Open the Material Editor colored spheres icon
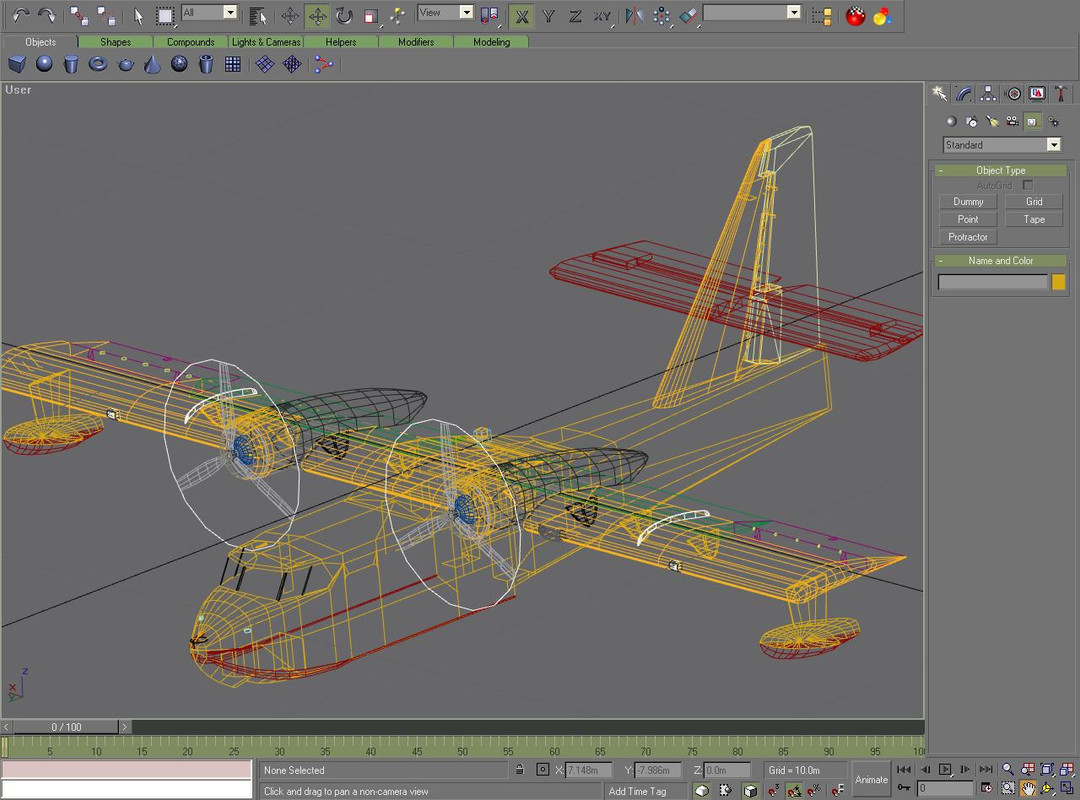Screen dimensions: 1080x800 tap(882, 15)
